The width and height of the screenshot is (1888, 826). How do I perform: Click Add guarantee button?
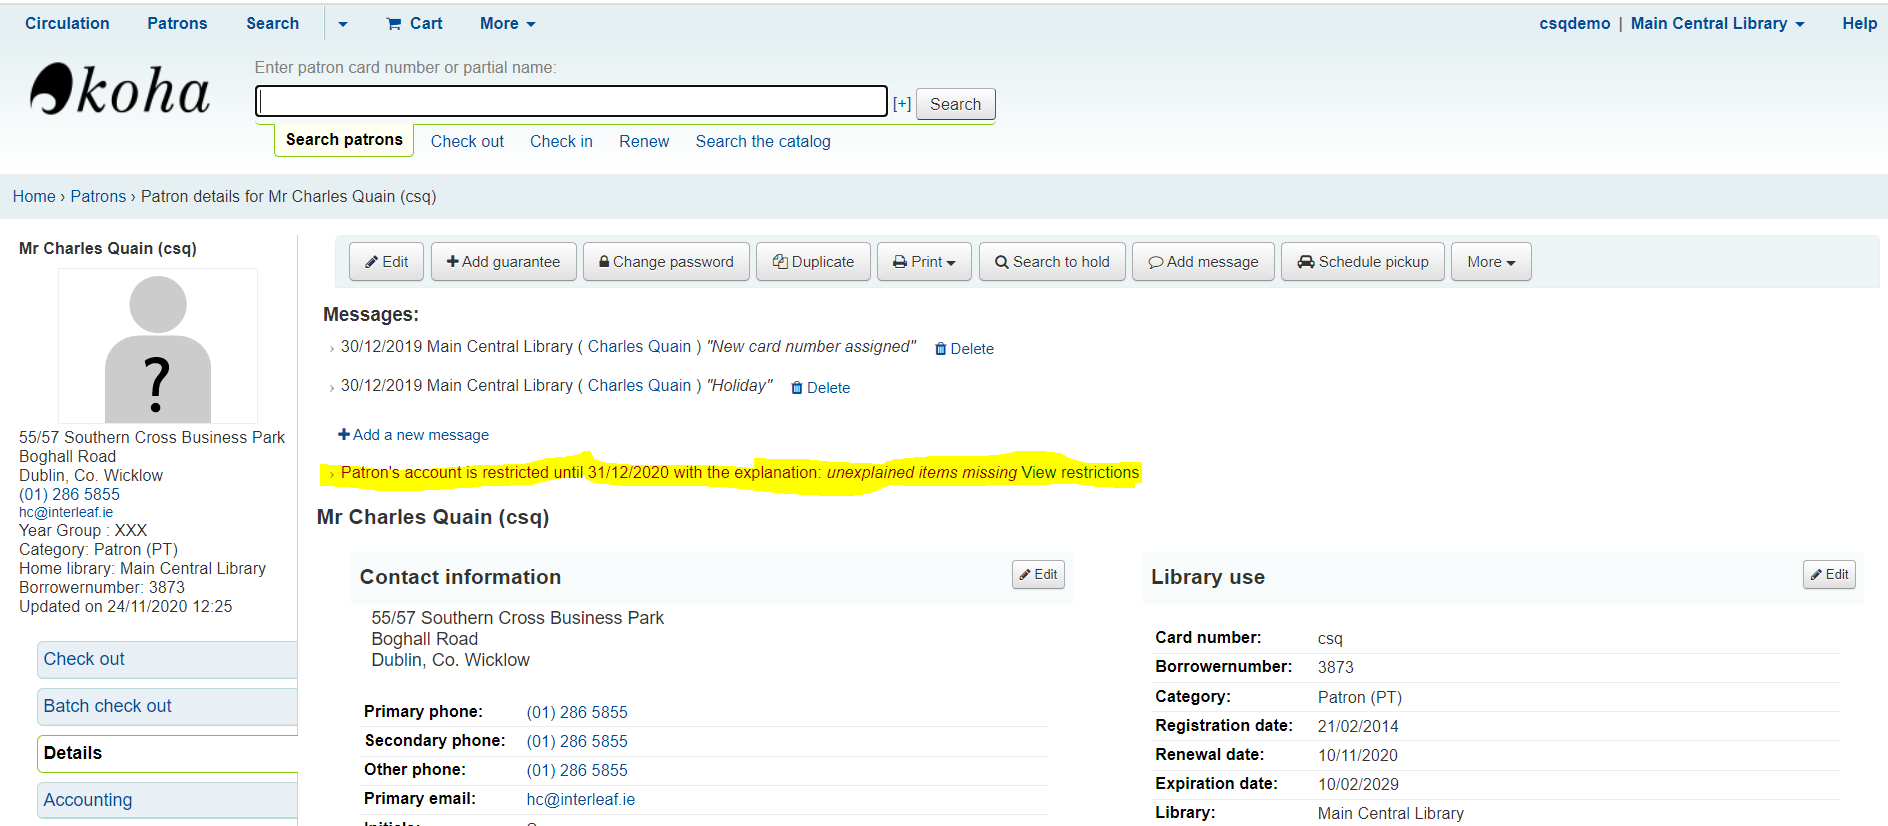(503, 262)
